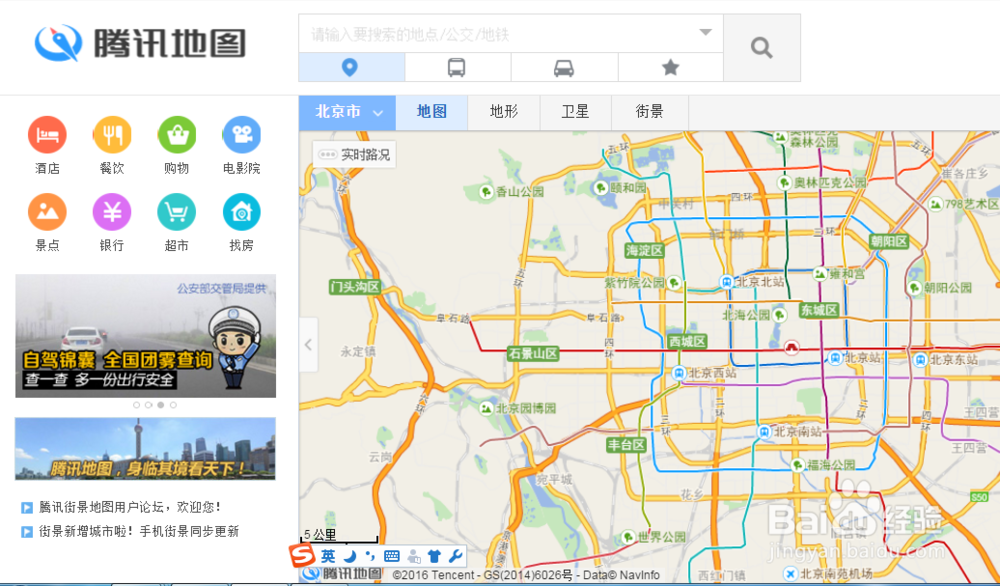Toggle the Sogou moon half-width icon

click(349, 555)
